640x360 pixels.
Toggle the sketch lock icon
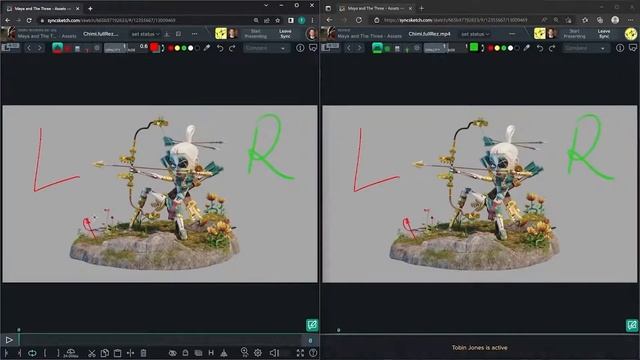(185, 353)
